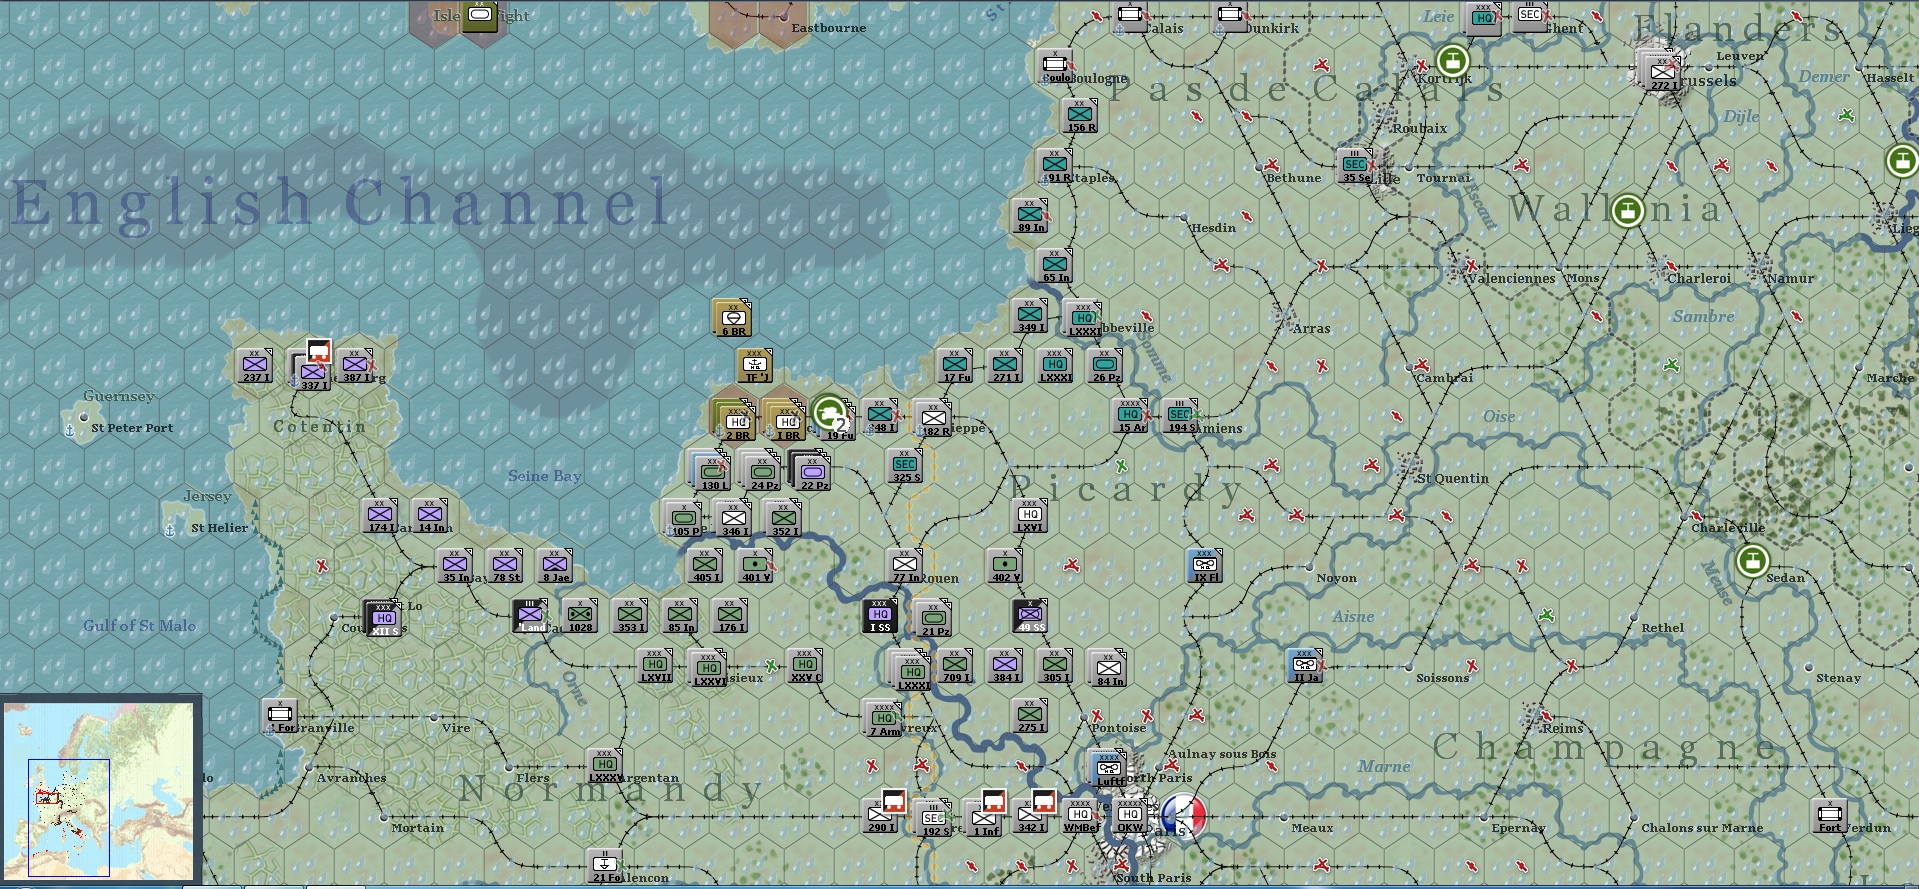Select the 1028 regiment counter
Image resolution: width=1919 pixels, height=889 pixels.
point(580,615)
